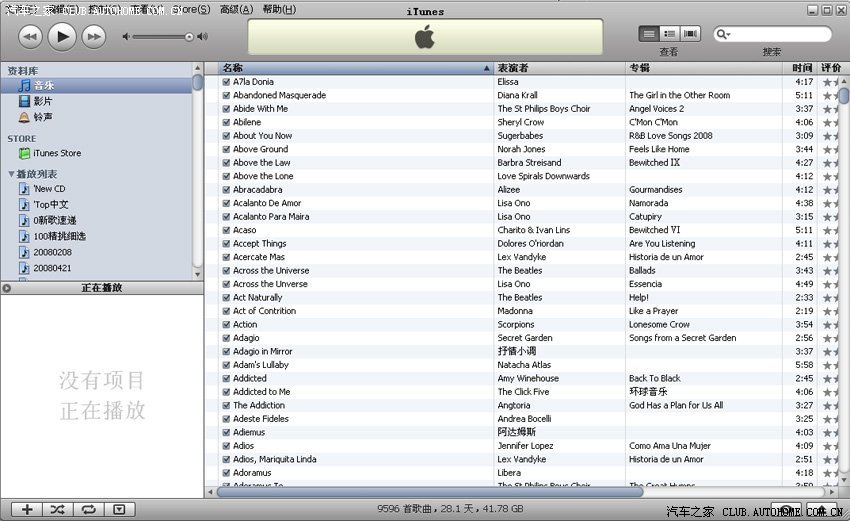The width and height of the screenshot is (850, 521).
Task: Click the previous track rewind button
Action: [x=29, y=37]
